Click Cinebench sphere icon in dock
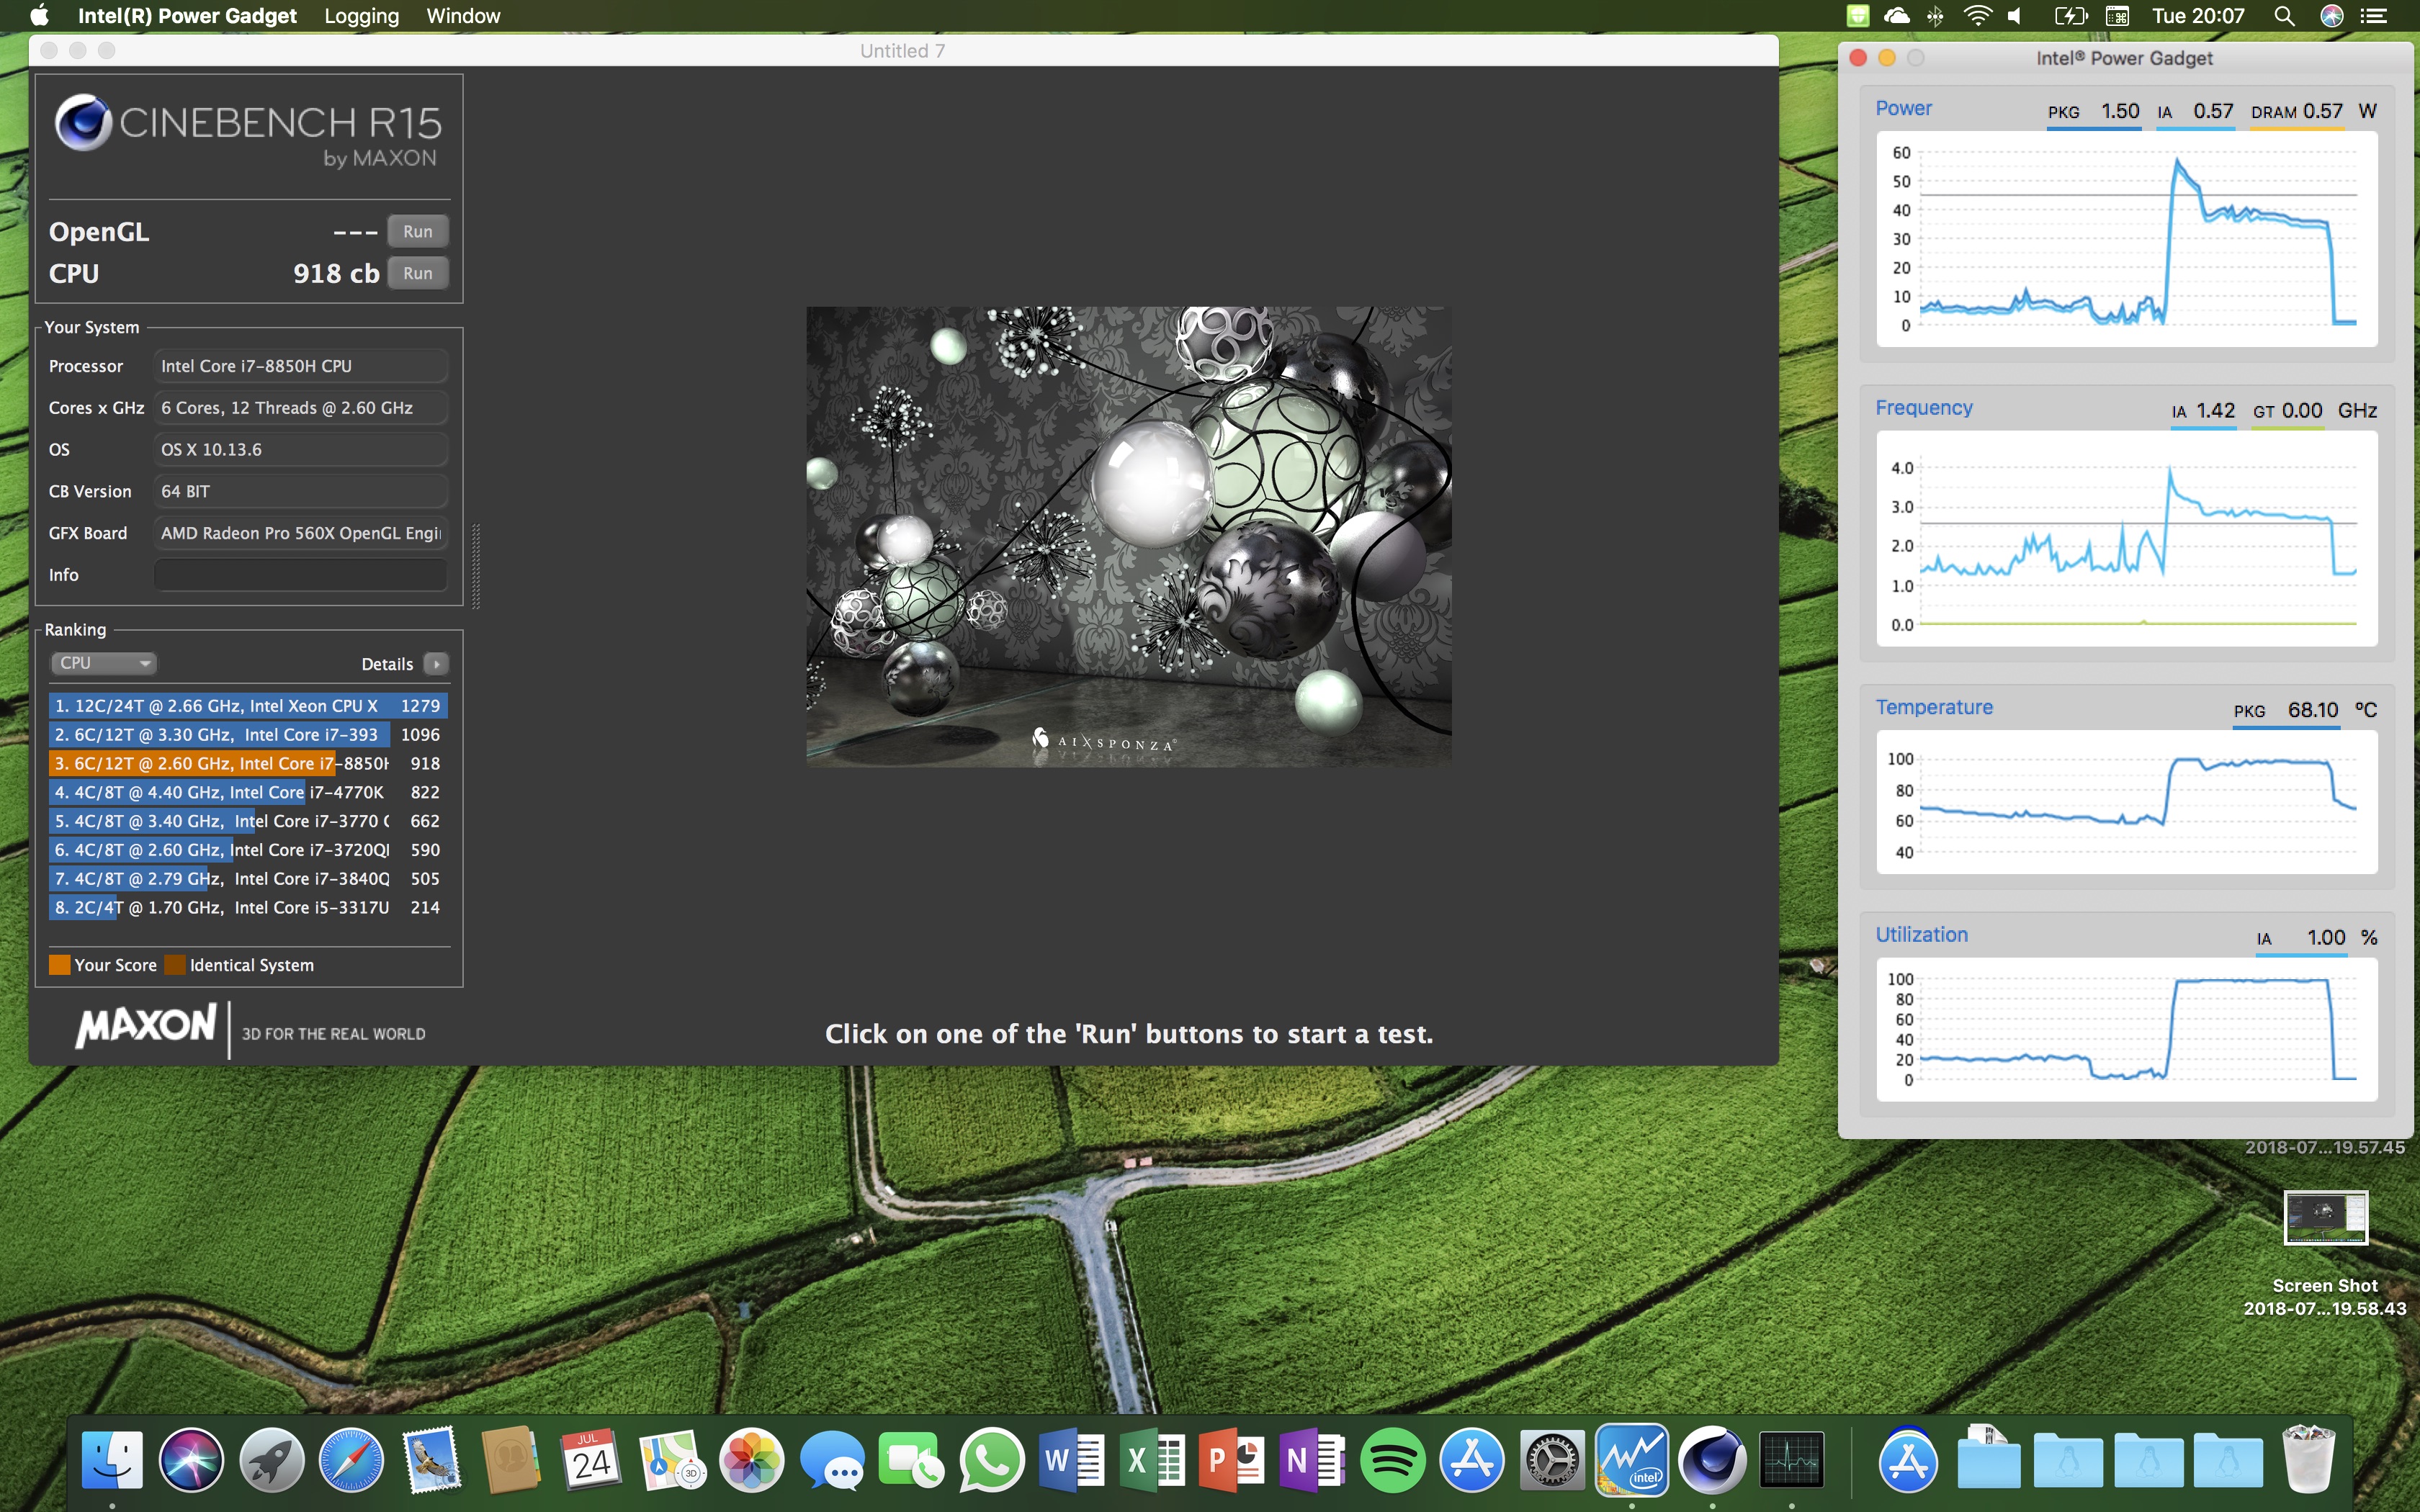The width and height of the screenshot is (2420, 1512). pos(1712,1460)
